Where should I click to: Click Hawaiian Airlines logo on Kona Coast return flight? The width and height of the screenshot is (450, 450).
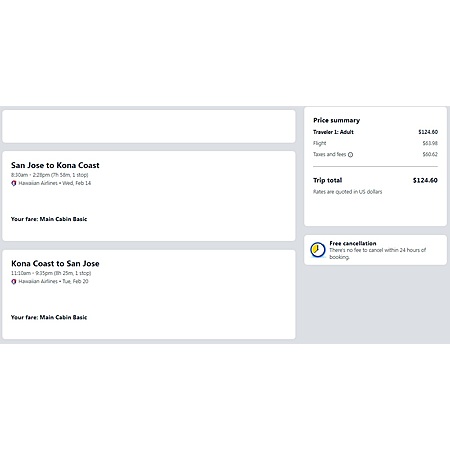[14, 282]
